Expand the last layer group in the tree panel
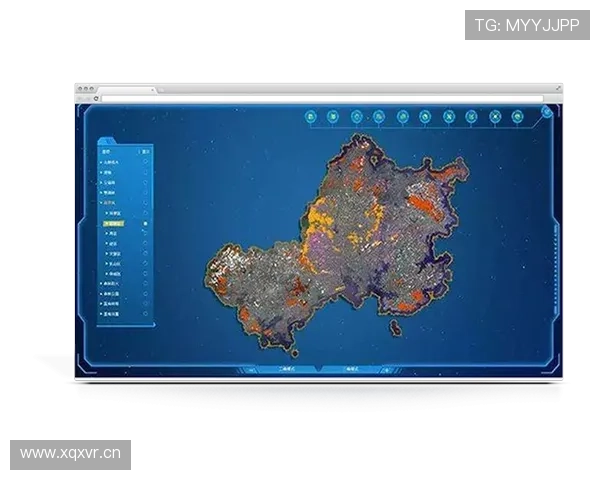The image size is (600, 480). pos(101,314)
